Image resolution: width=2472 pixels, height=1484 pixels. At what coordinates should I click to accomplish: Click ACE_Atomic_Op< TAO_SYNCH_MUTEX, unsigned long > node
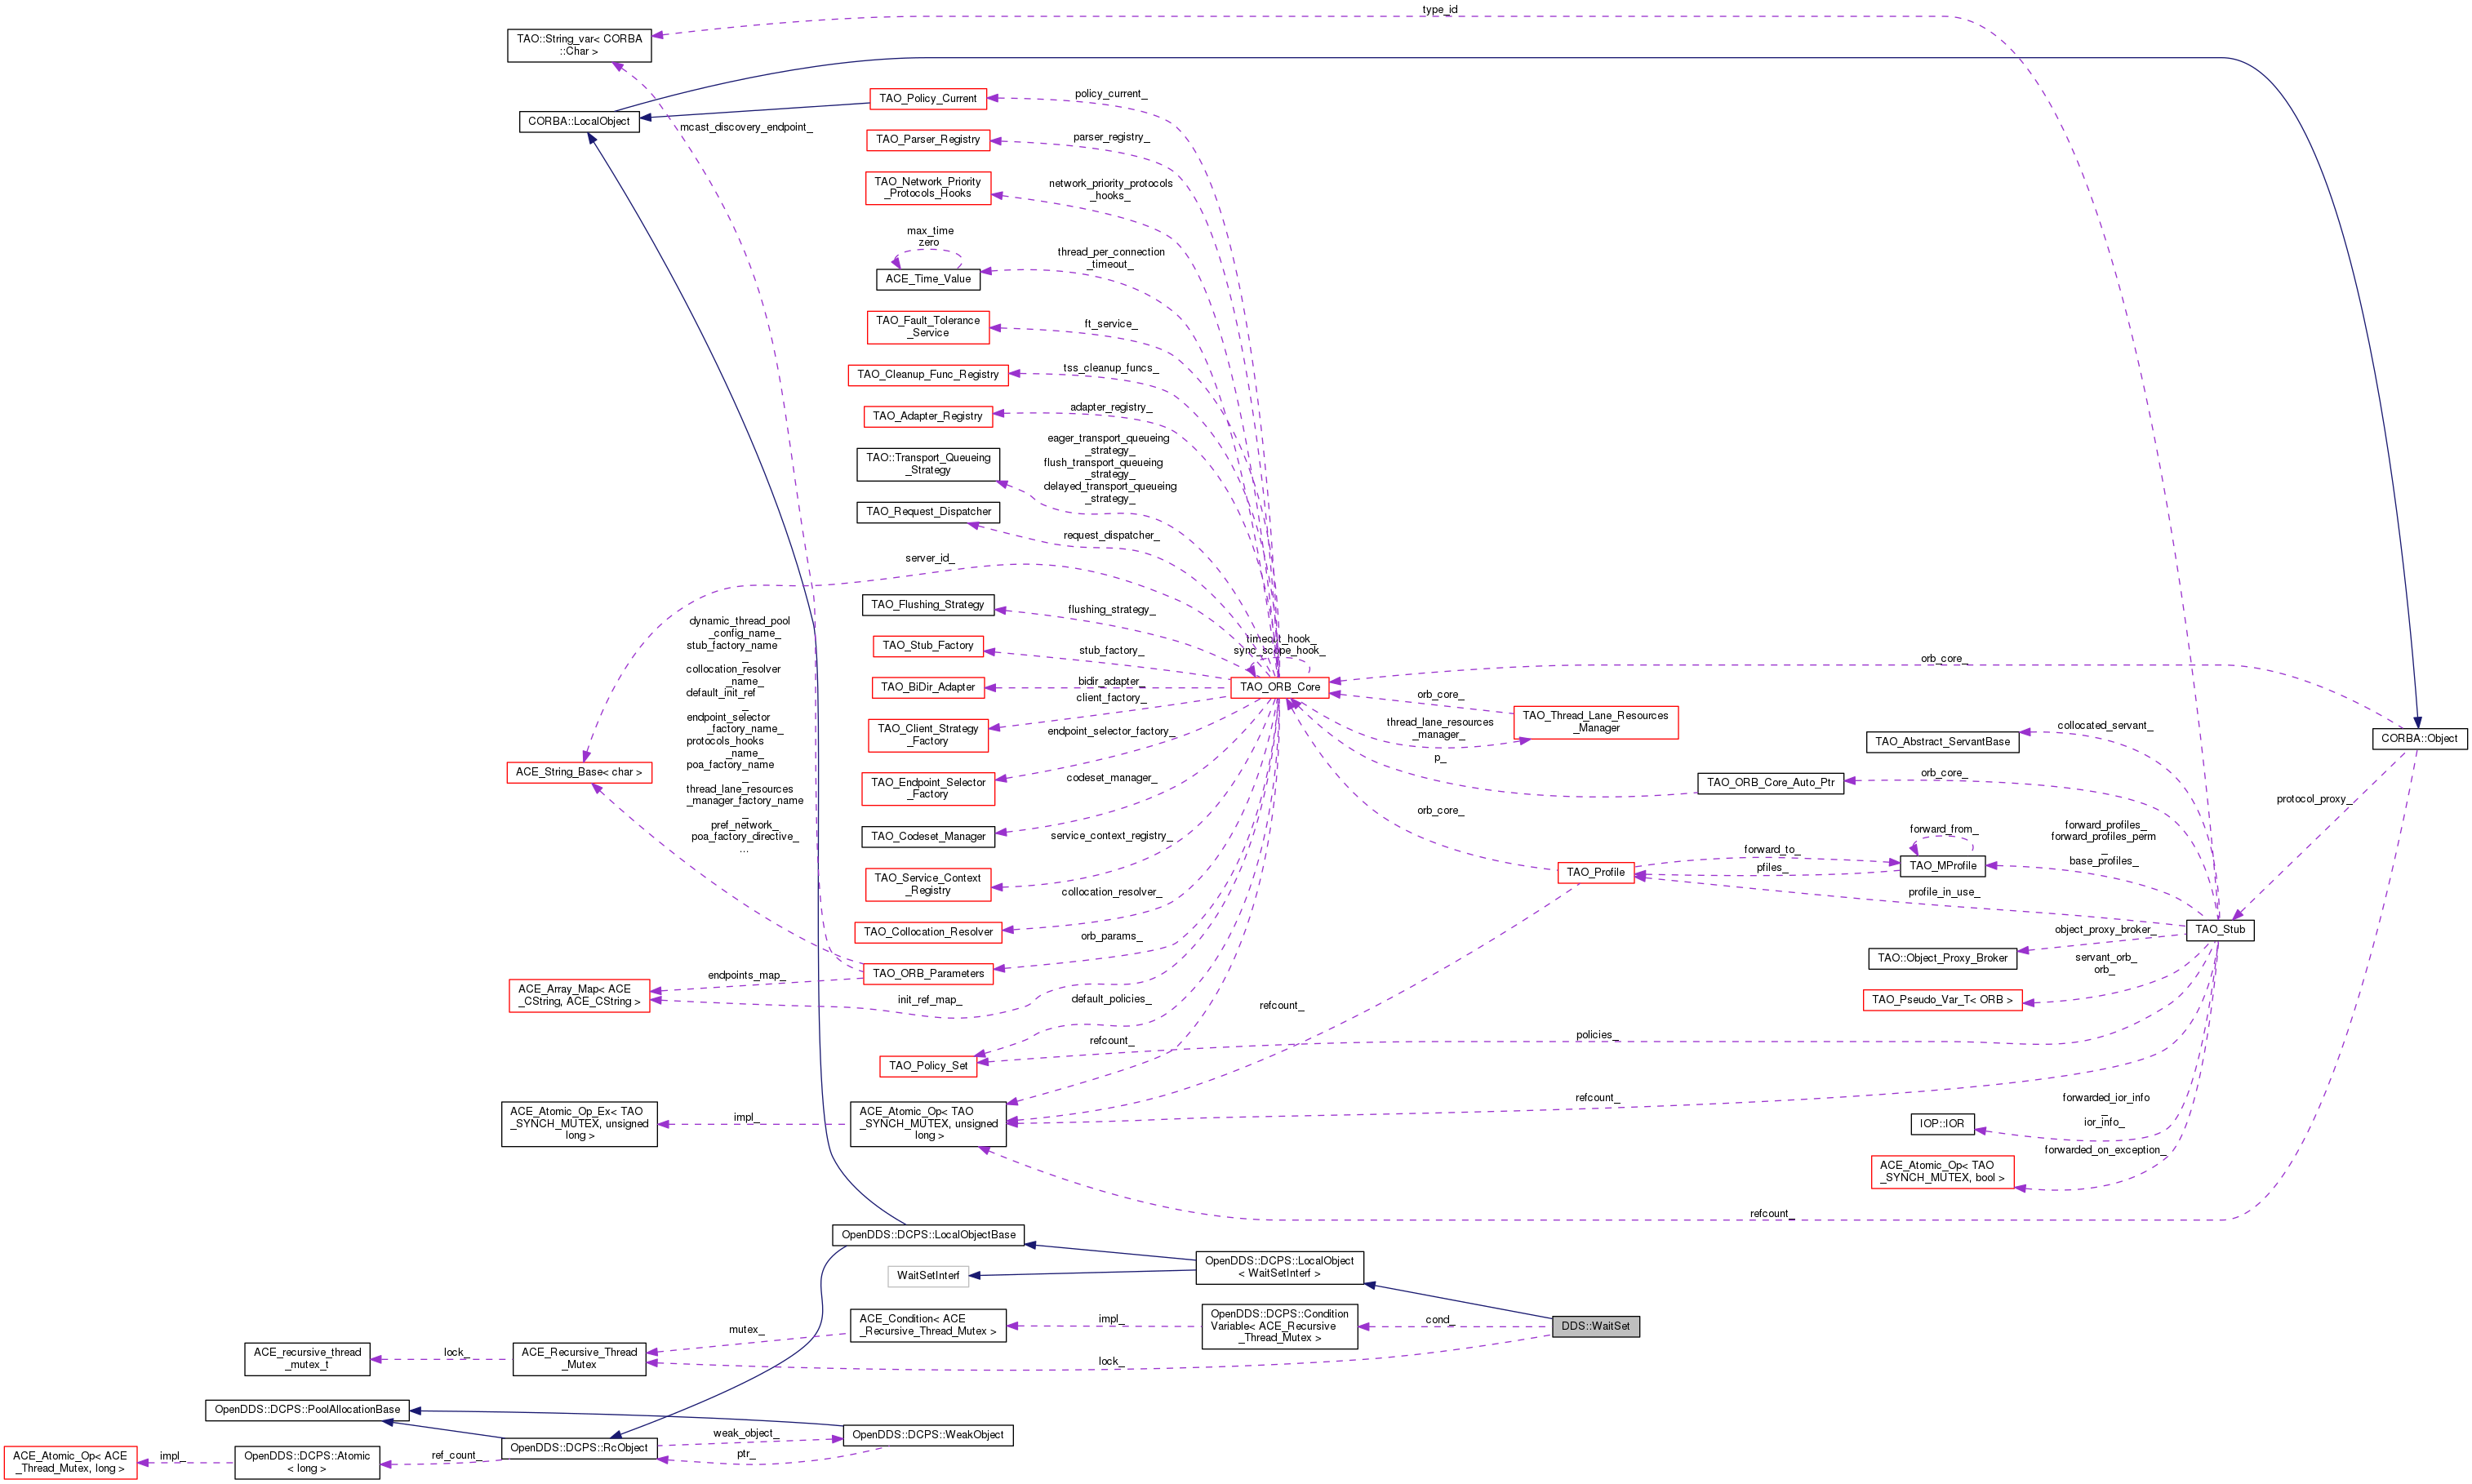coord(927,1124)
